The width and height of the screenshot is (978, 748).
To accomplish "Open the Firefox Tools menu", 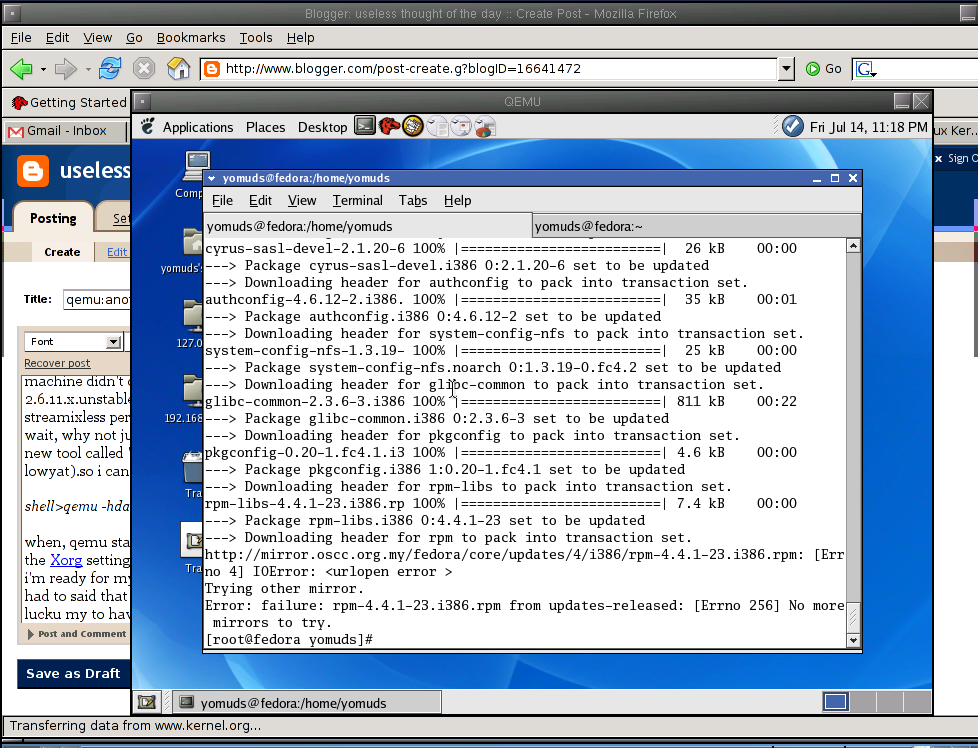I will 256,37.
